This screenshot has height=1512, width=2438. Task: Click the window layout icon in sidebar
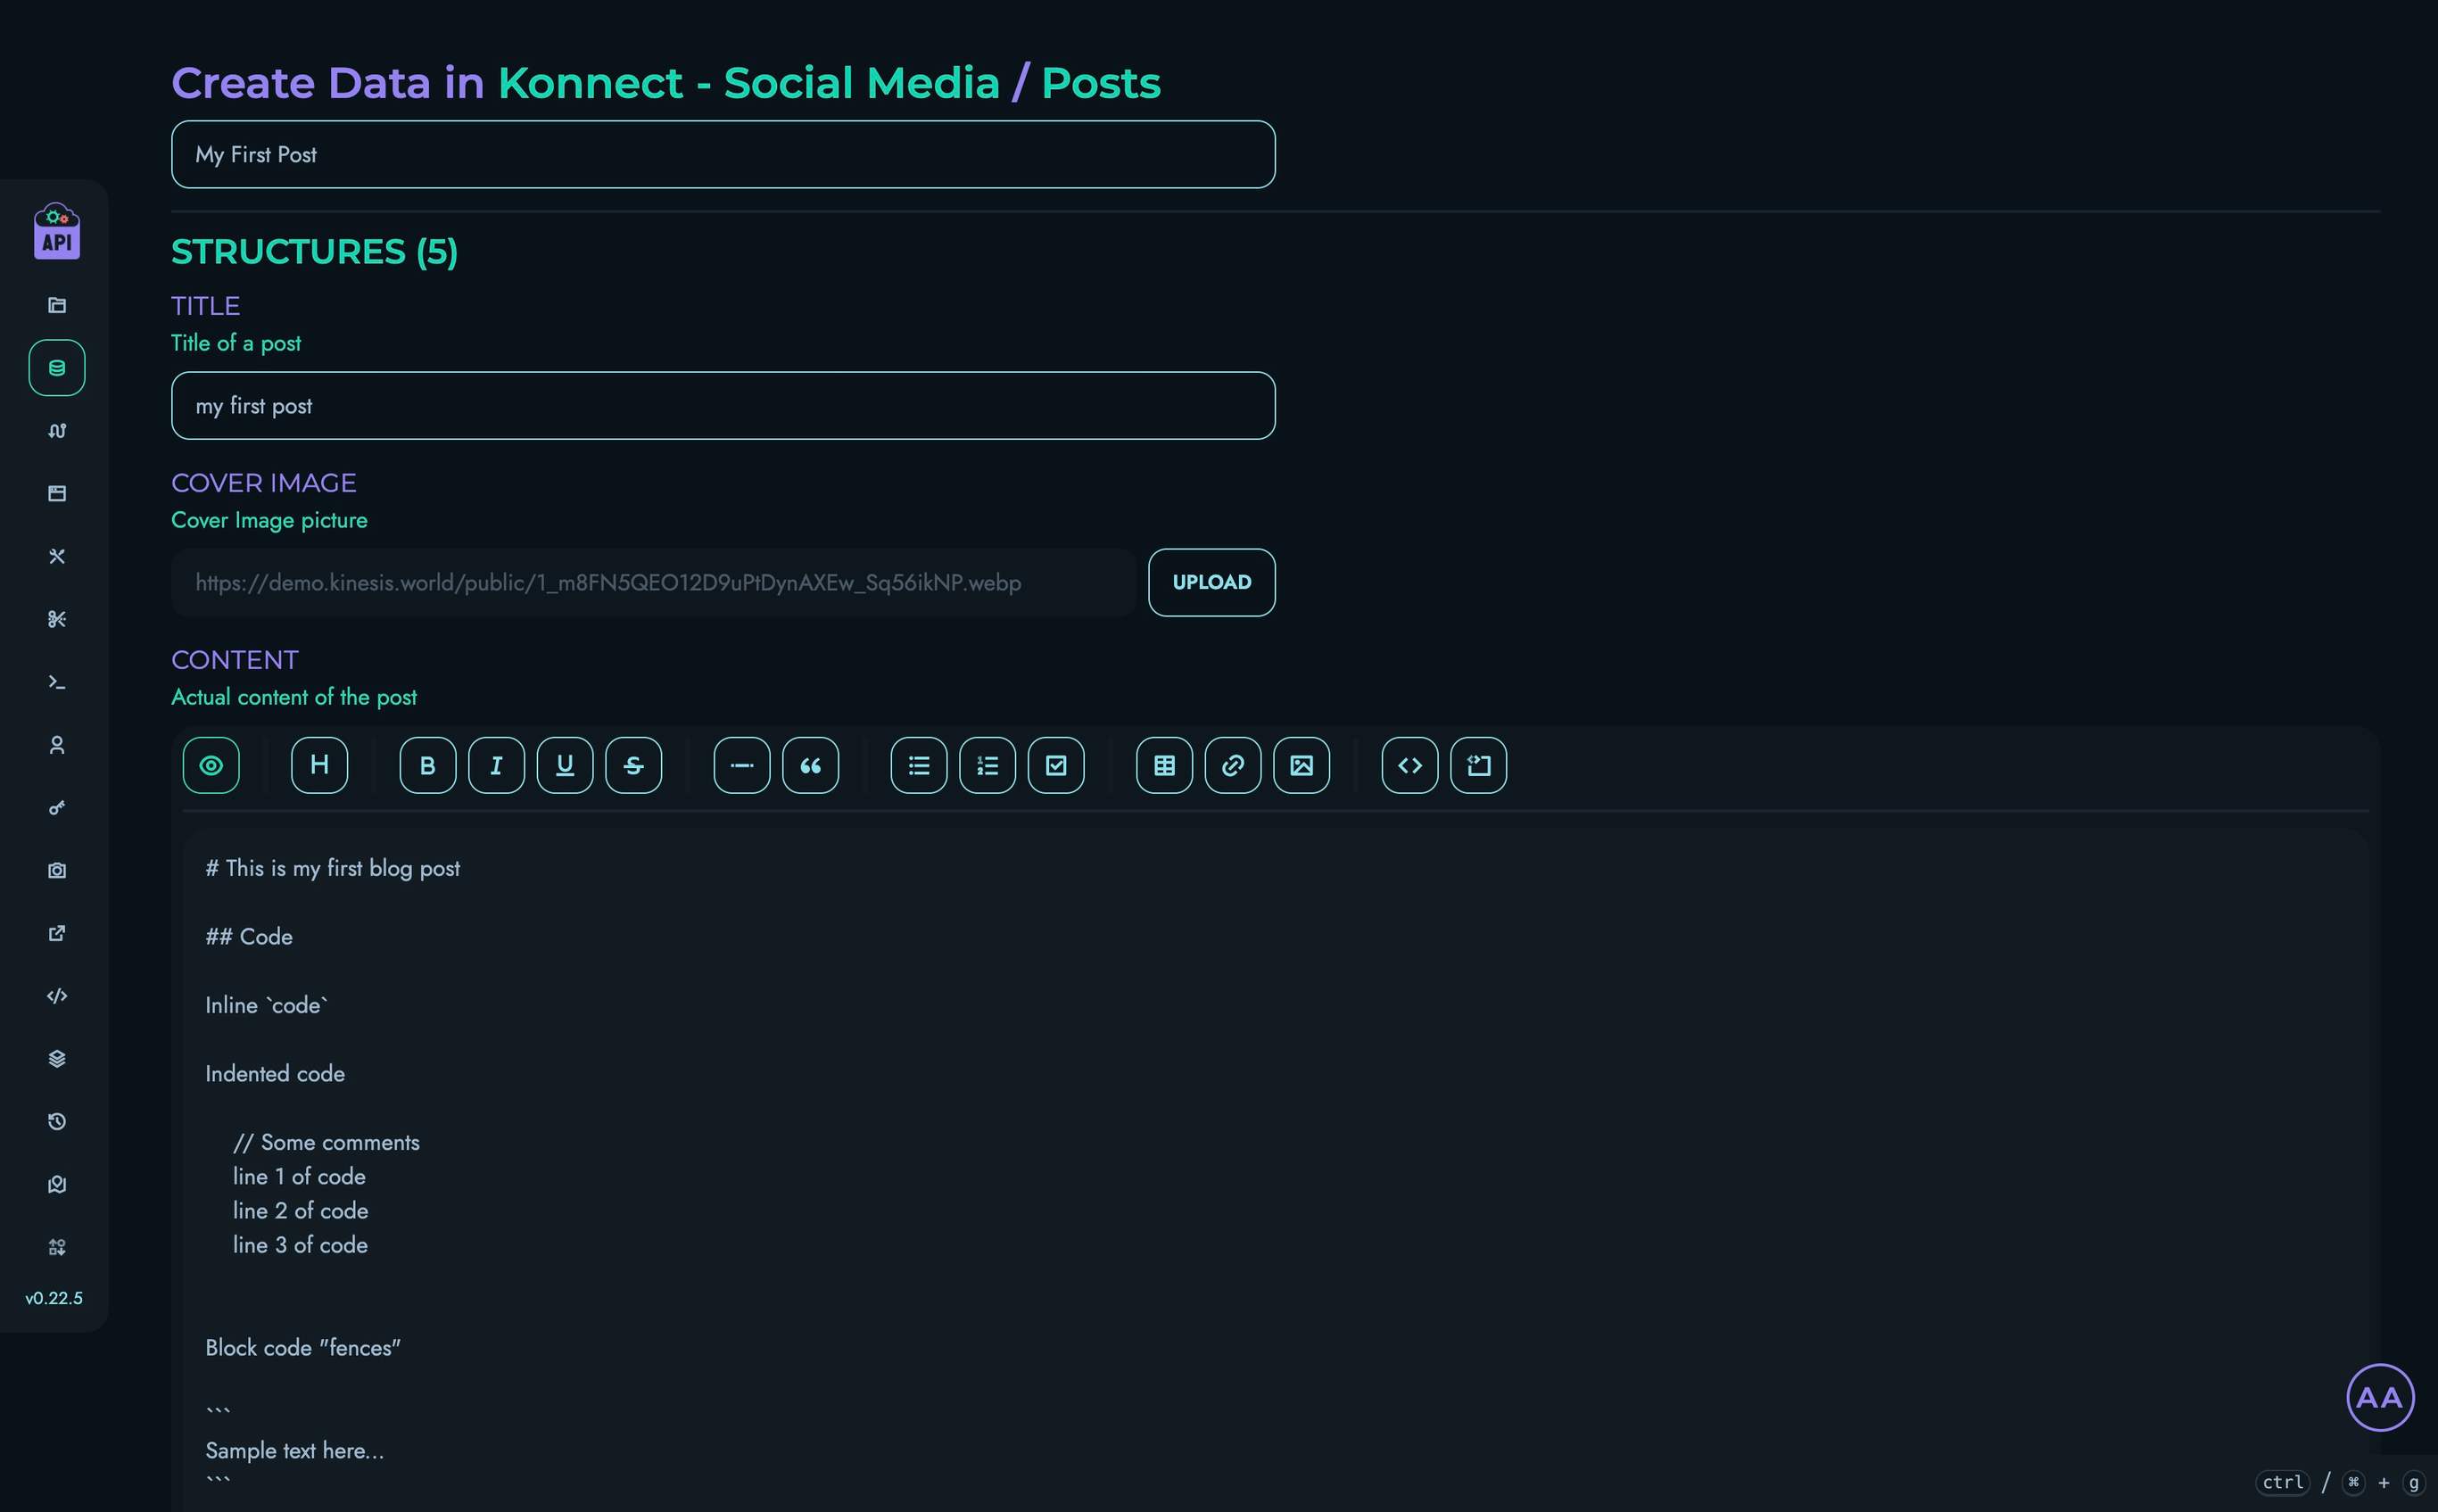[x=57, y=493]
